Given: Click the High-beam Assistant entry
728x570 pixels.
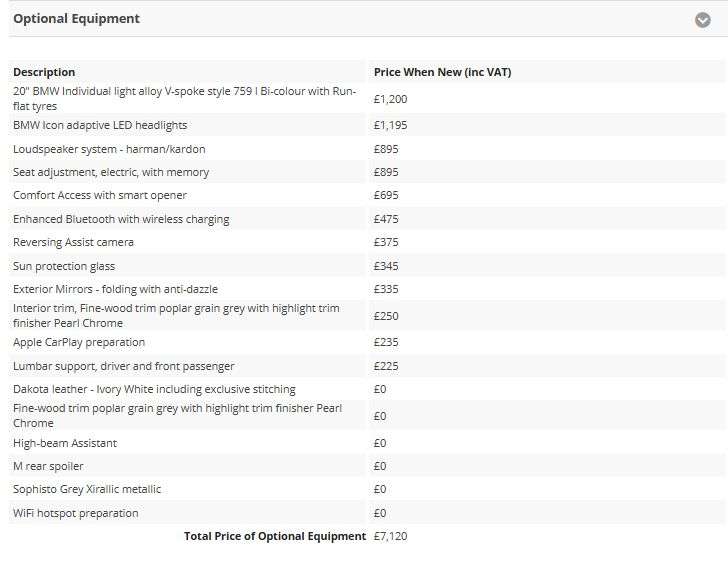Looking at the screenshot, I should [x=65, y=443].
